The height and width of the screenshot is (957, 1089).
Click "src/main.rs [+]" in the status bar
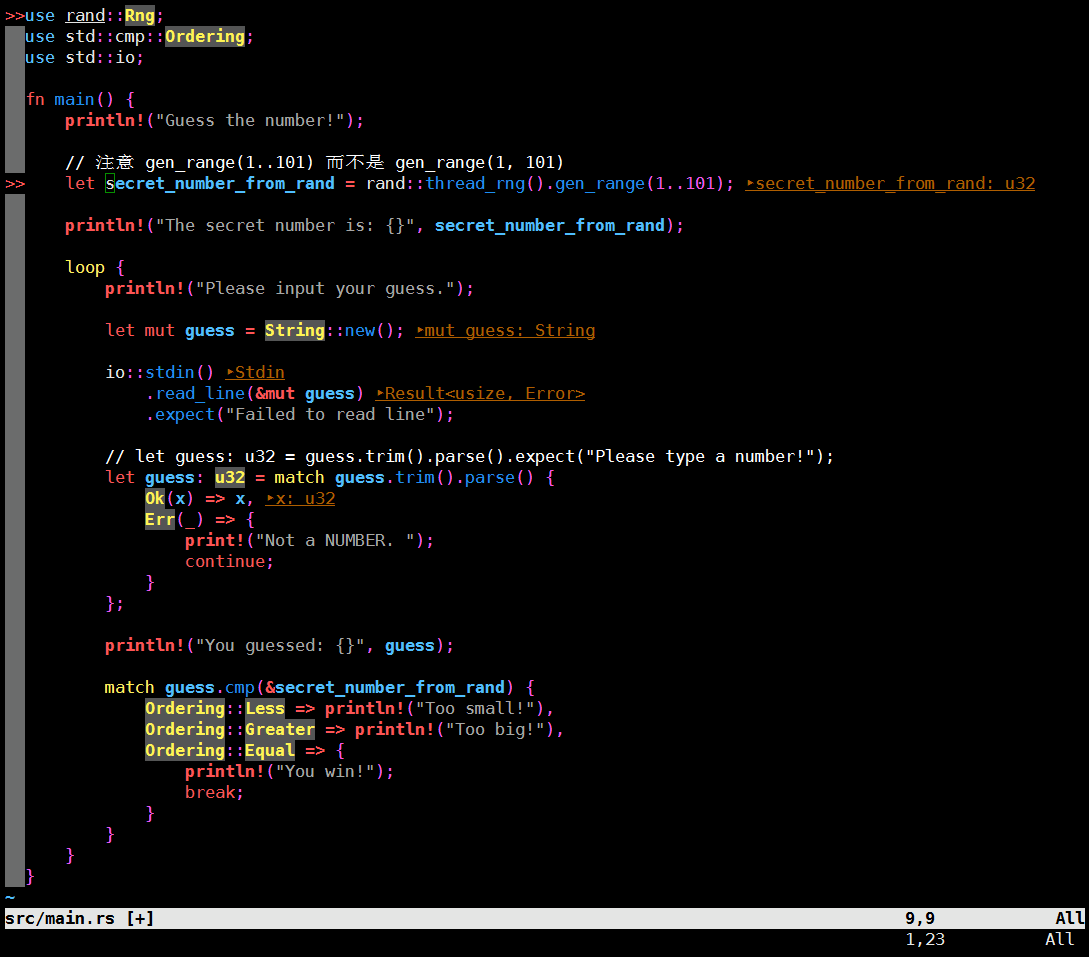coord(77,918)
